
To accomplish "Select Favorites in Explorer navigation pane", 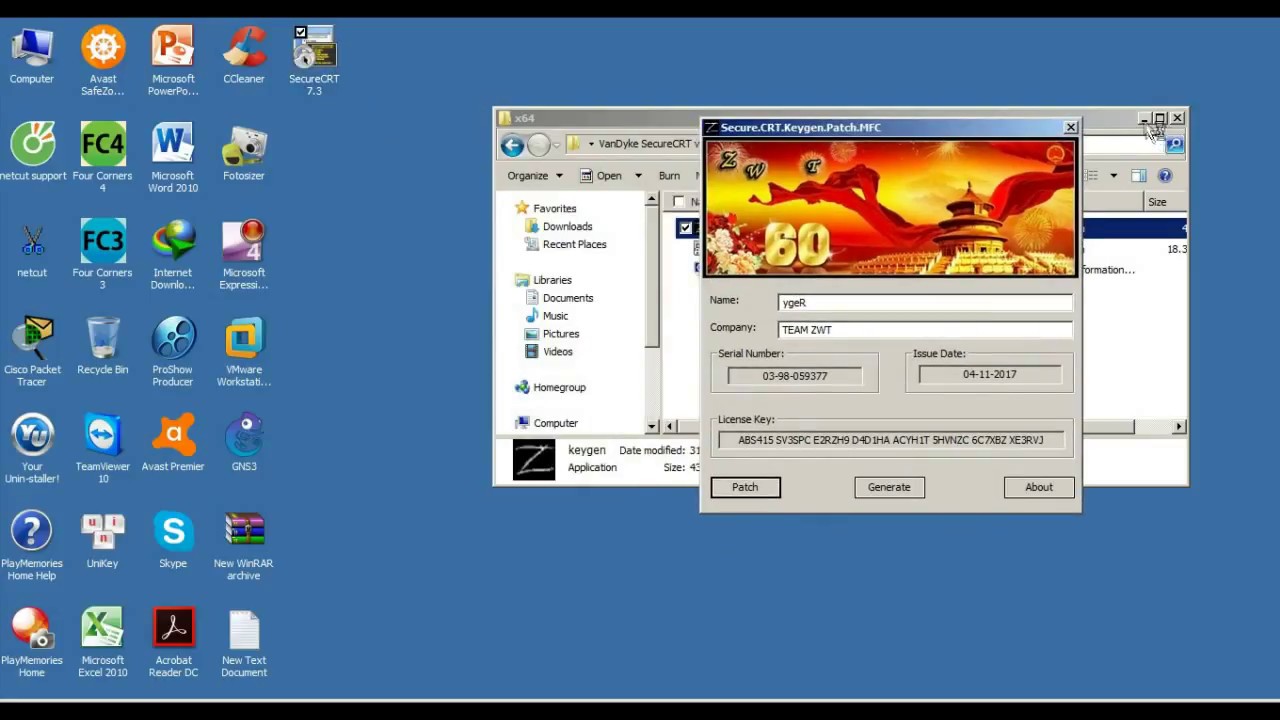I will click(546, 208).
